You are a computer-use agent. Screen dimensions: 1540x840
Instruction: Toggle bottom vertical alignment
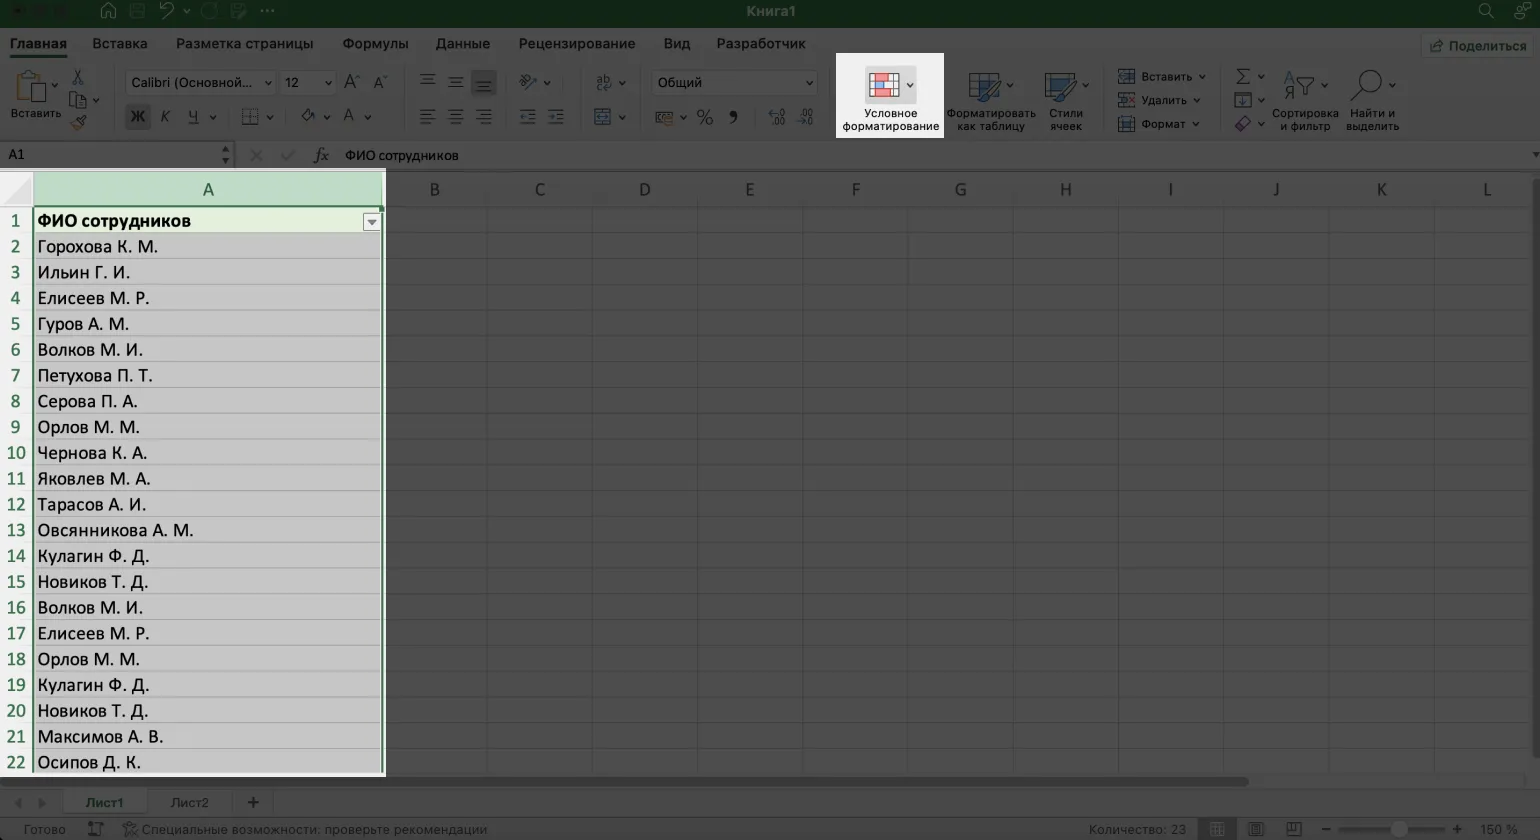click(x=483, y=83)
